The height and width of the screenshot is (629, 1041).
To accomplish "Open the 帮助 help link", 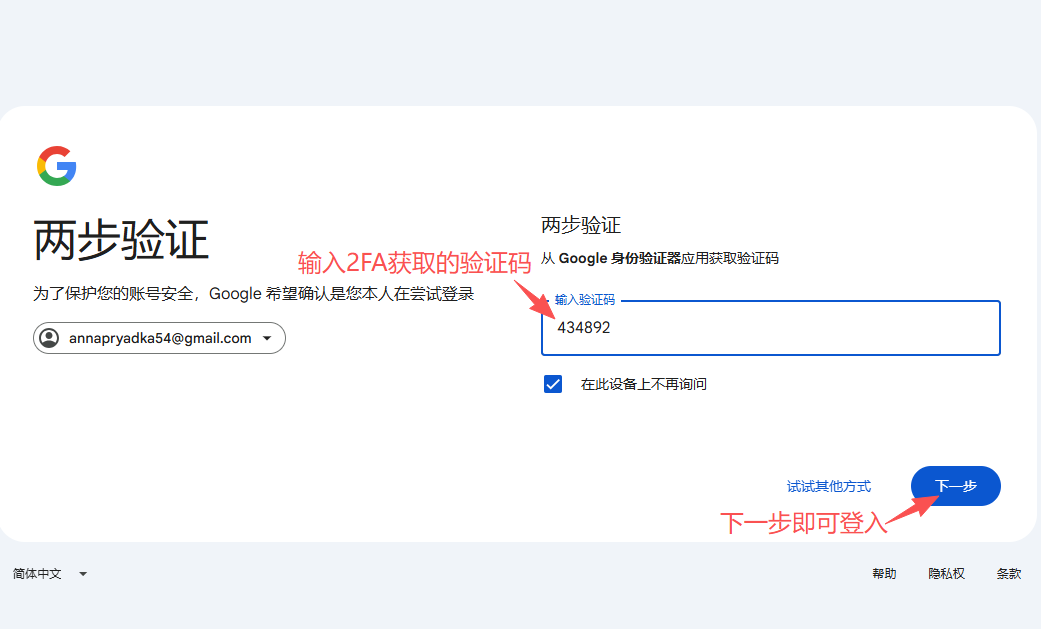I will pos(884,574).
